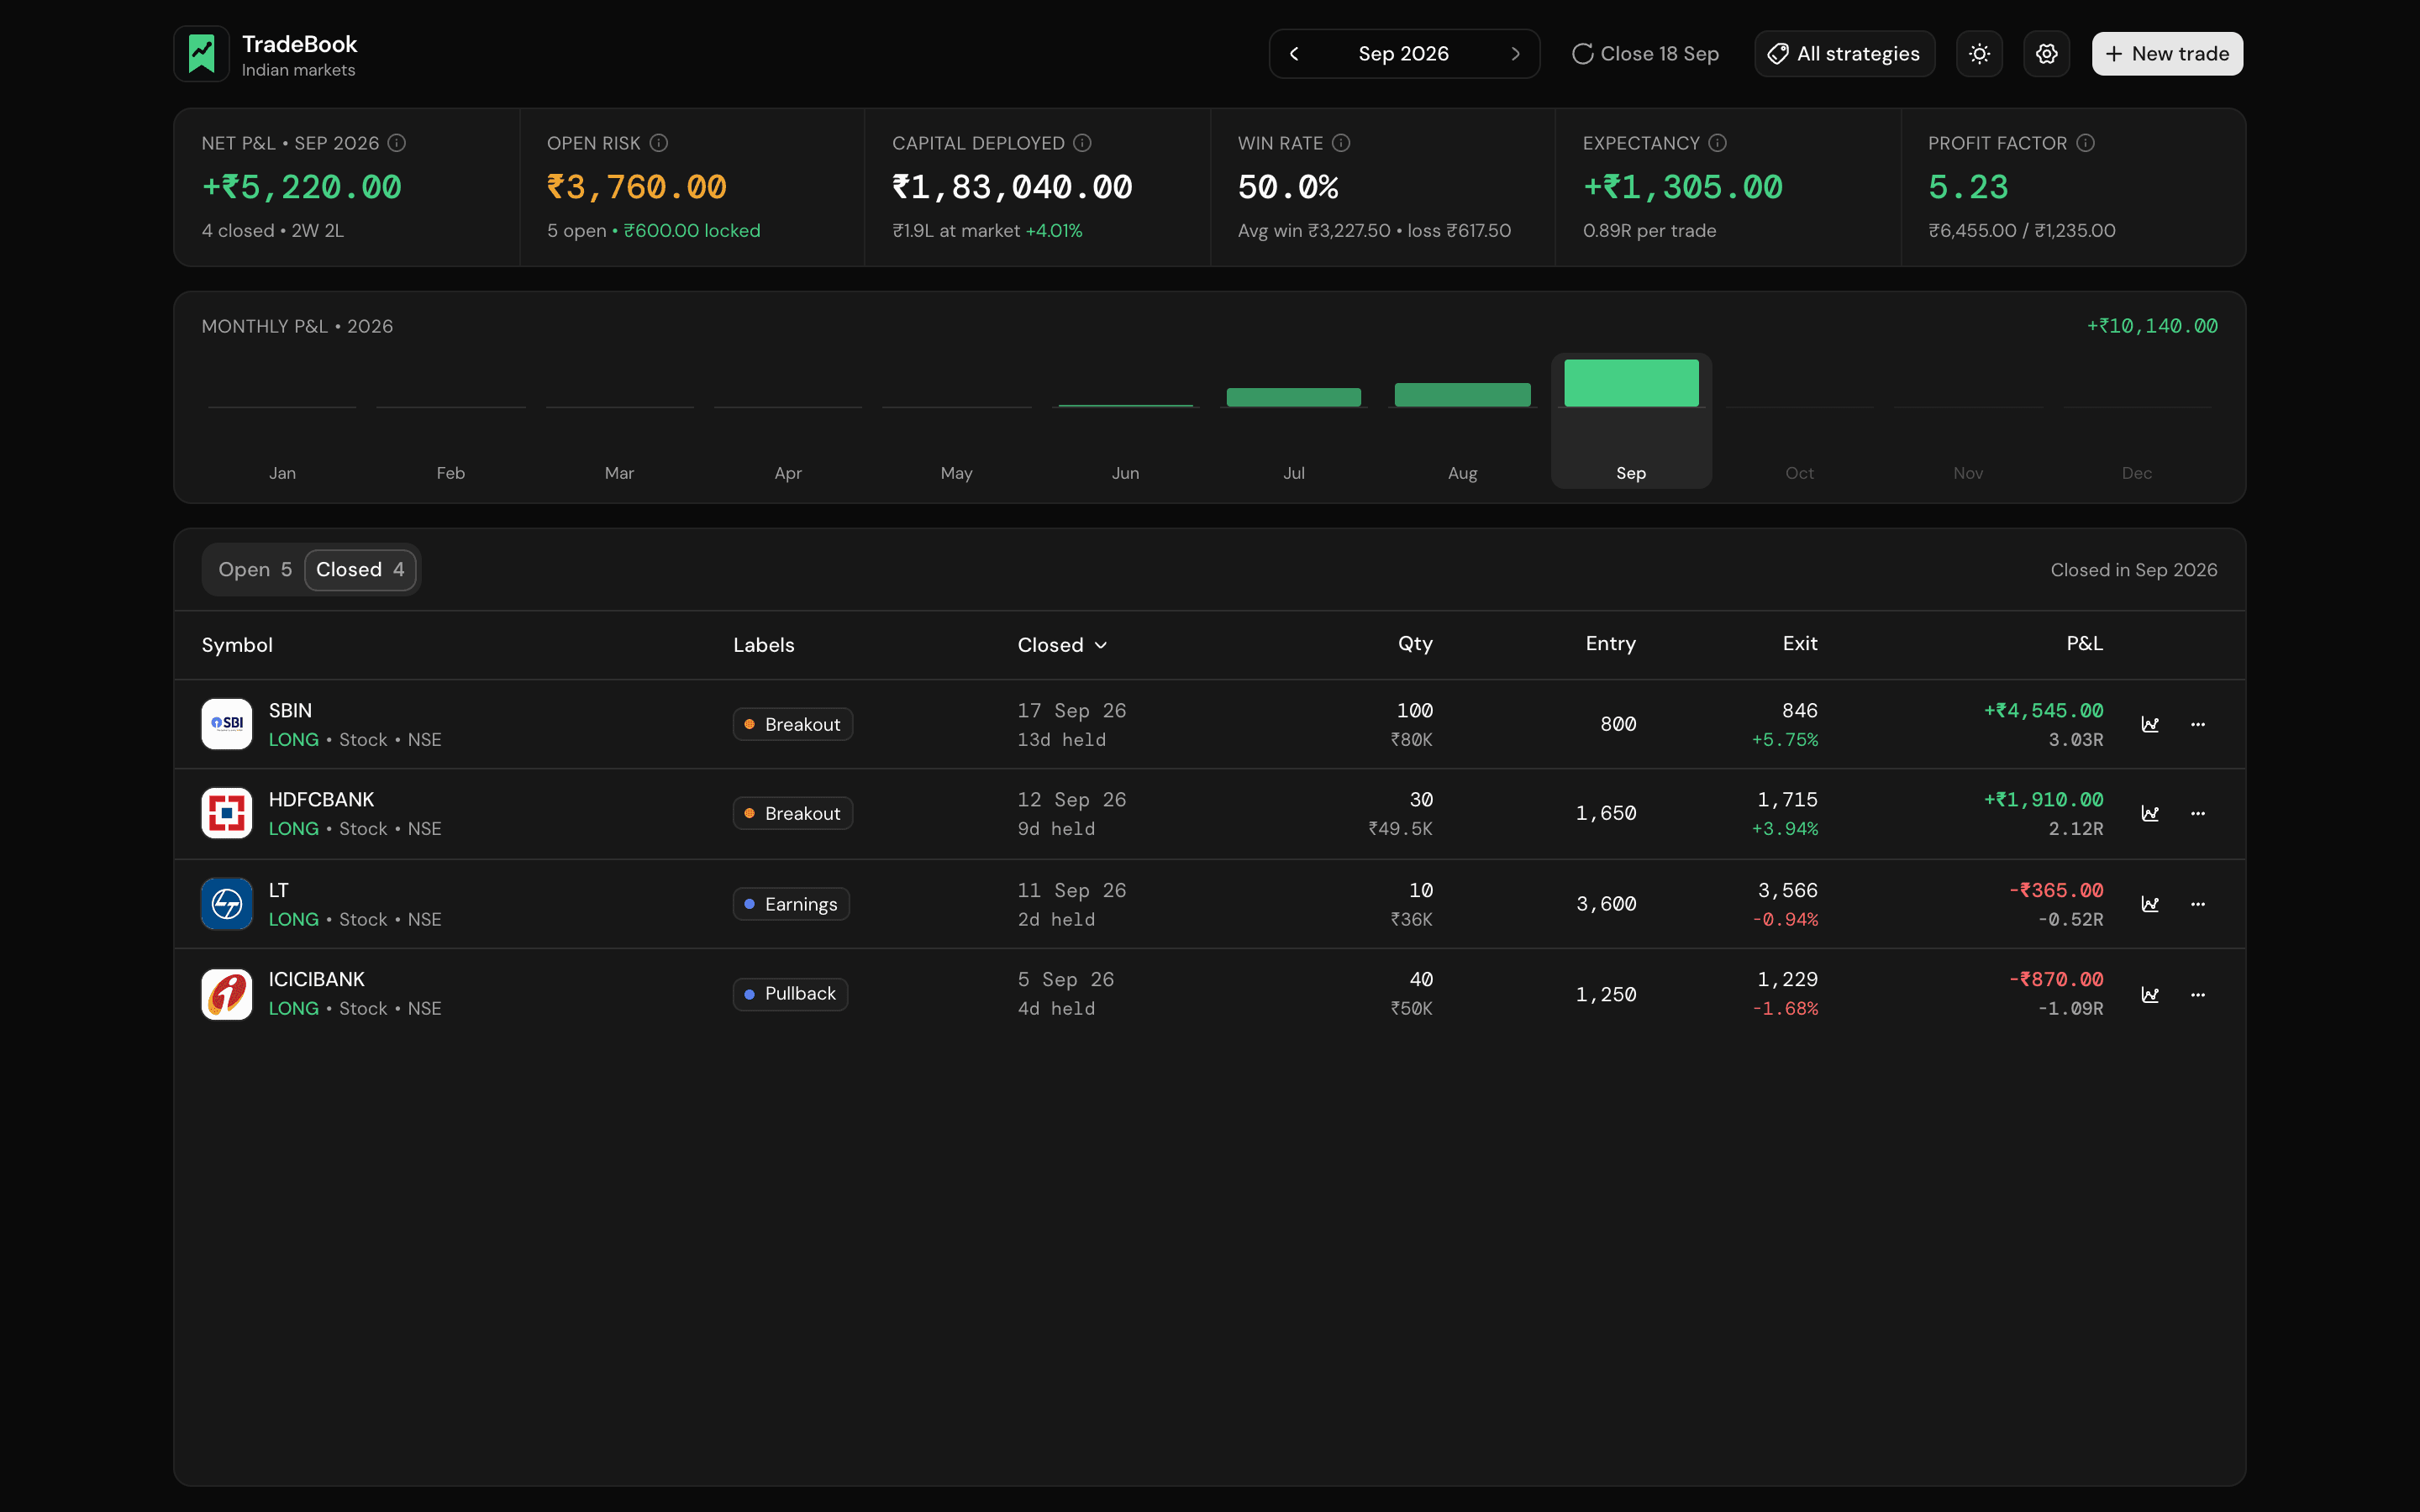Open settings gear icon

coord(2046,54)
